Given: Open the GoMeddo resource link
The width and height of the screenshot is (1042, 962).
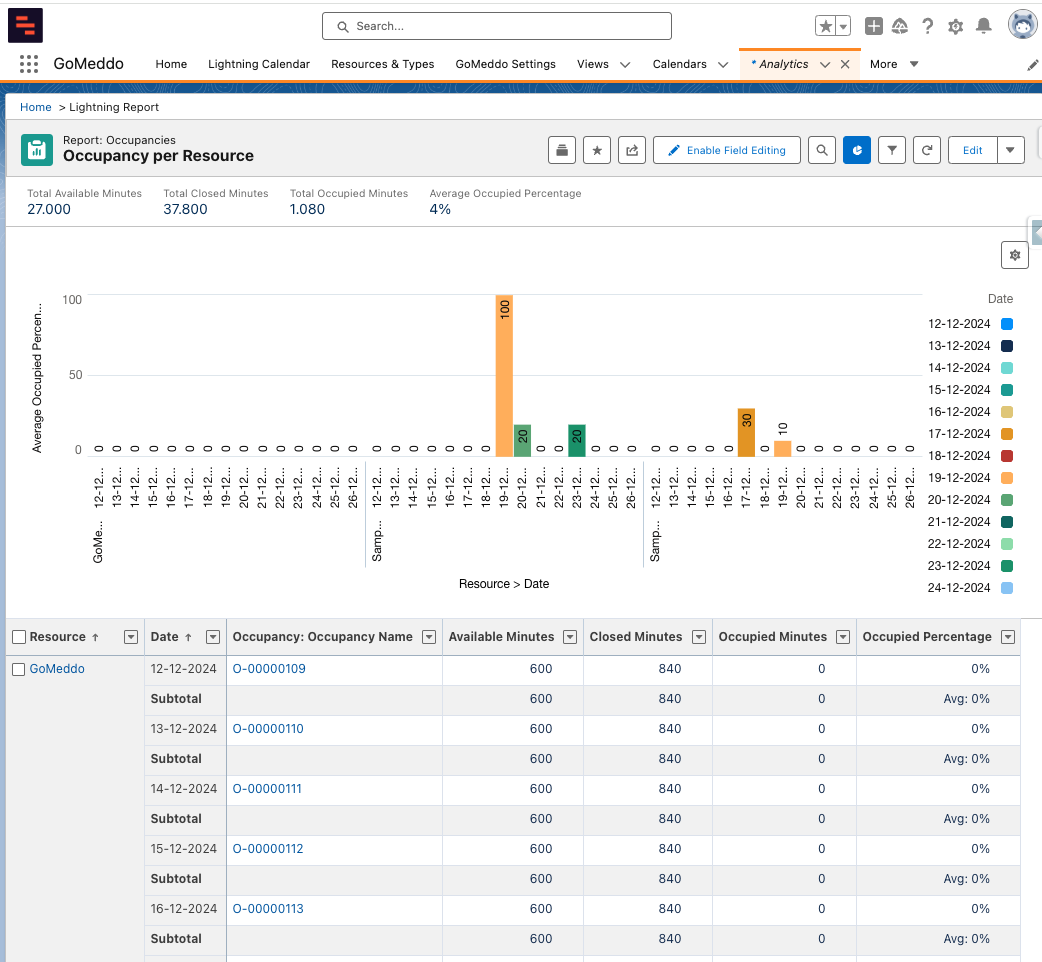Looking at the screenshot, I should click(57, 668).
